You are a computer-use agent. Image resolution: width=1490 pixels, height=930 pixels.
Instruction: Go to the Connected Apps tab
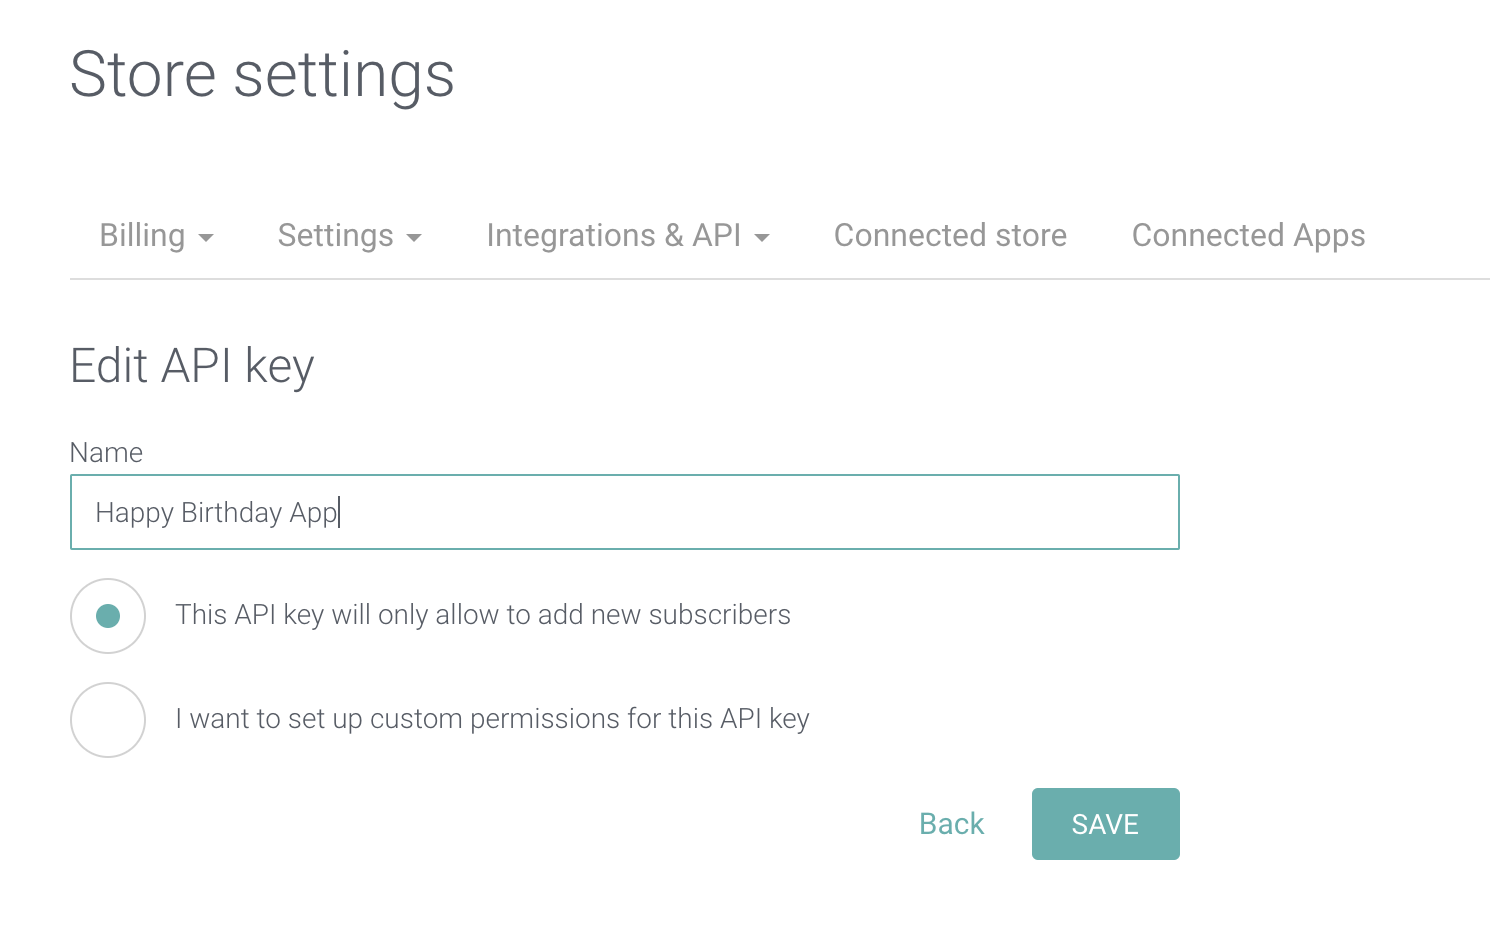pyautogui.click(x=1248, y=235)
